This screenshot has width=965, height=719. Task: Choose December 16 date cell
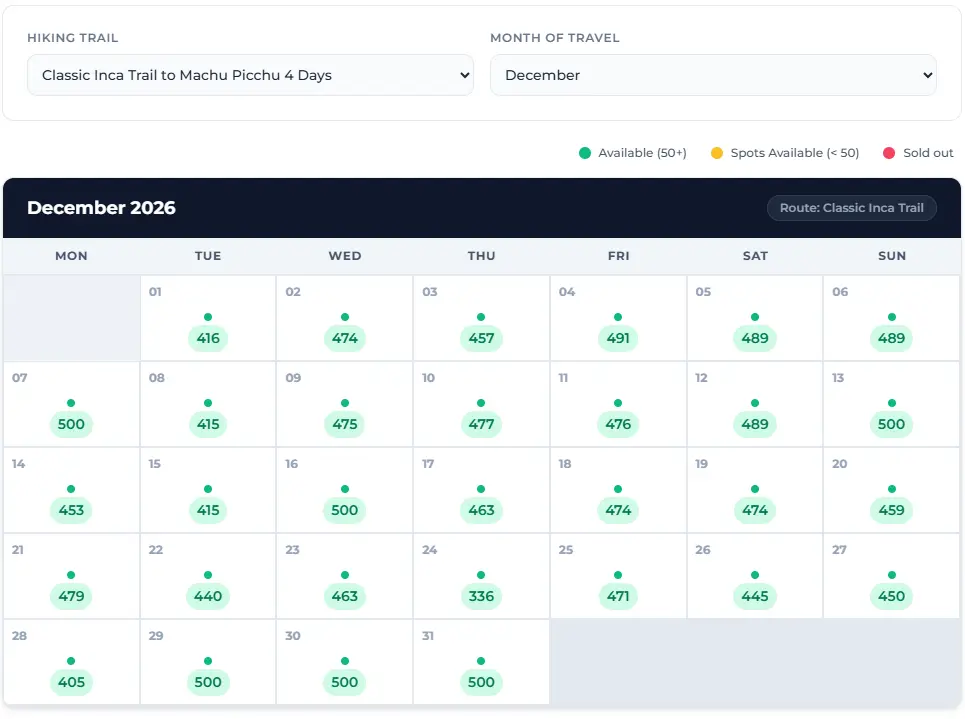click(x=345, y=490)
